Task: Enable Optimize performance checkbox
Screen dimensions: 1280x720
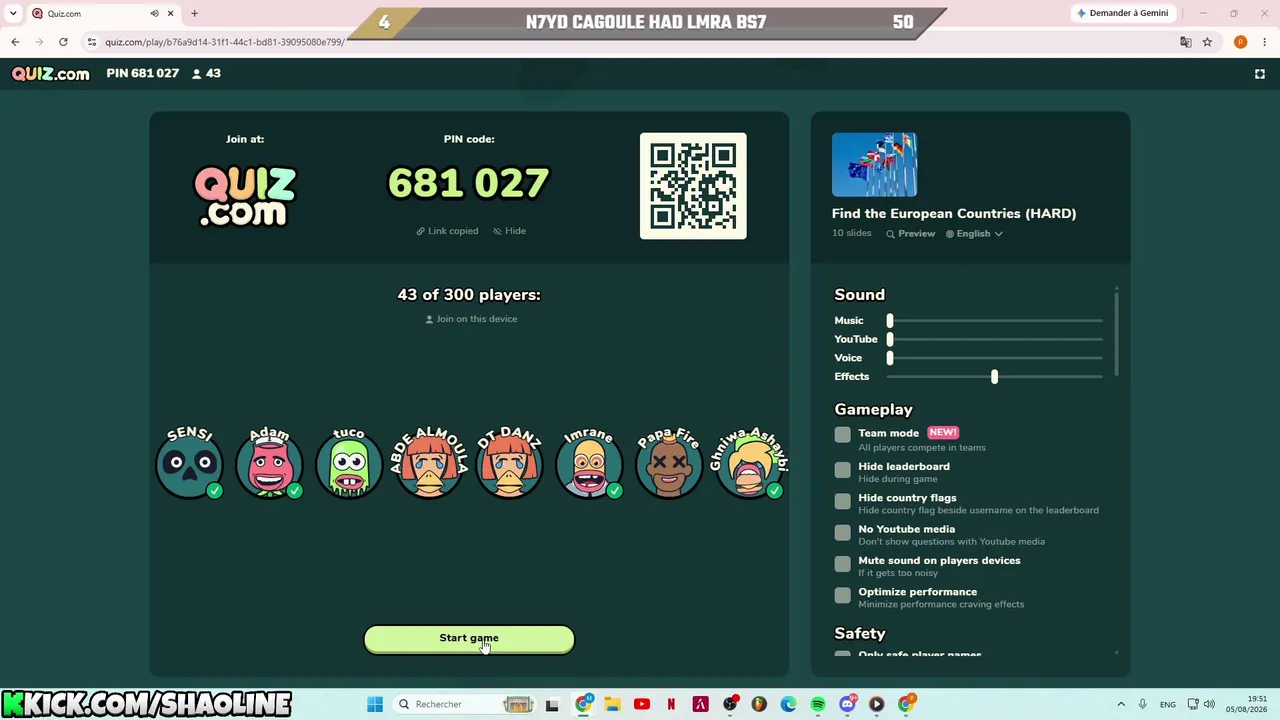Action: coord(843,595)
